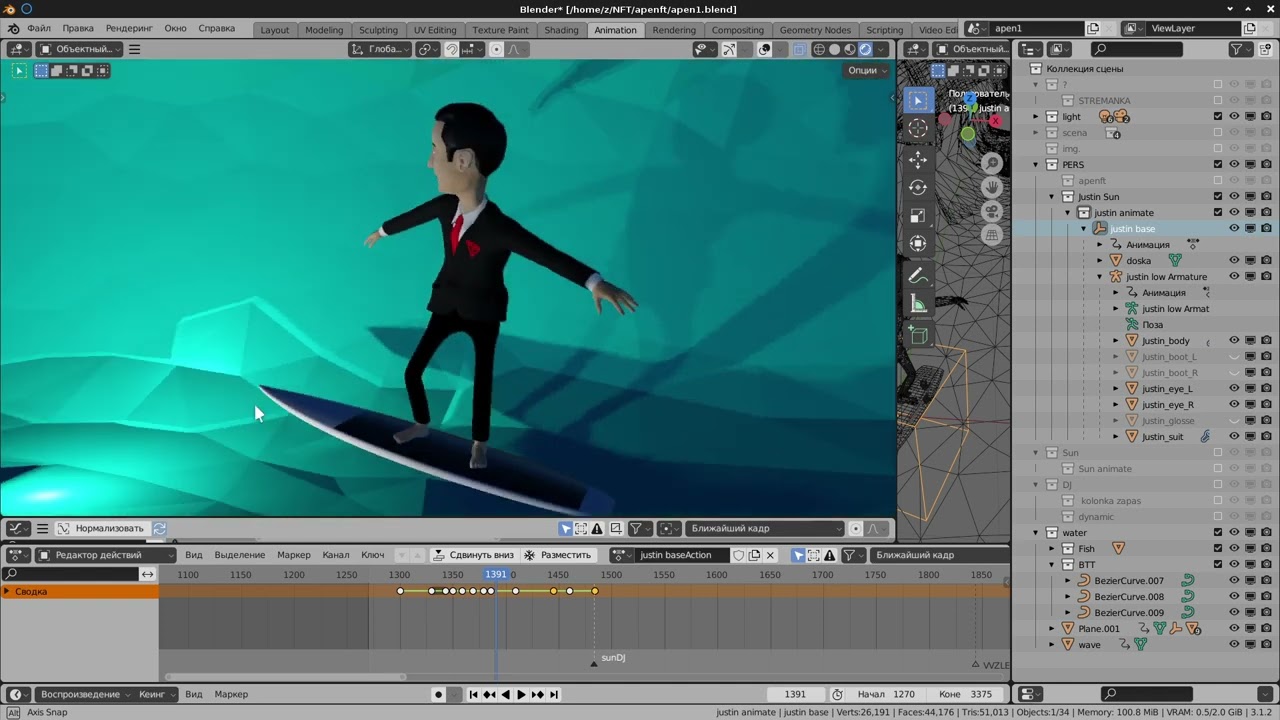Select the Measure tool
Image resolution: width=1280 pixels, height=720 pixels.
[x=918, y=304]
